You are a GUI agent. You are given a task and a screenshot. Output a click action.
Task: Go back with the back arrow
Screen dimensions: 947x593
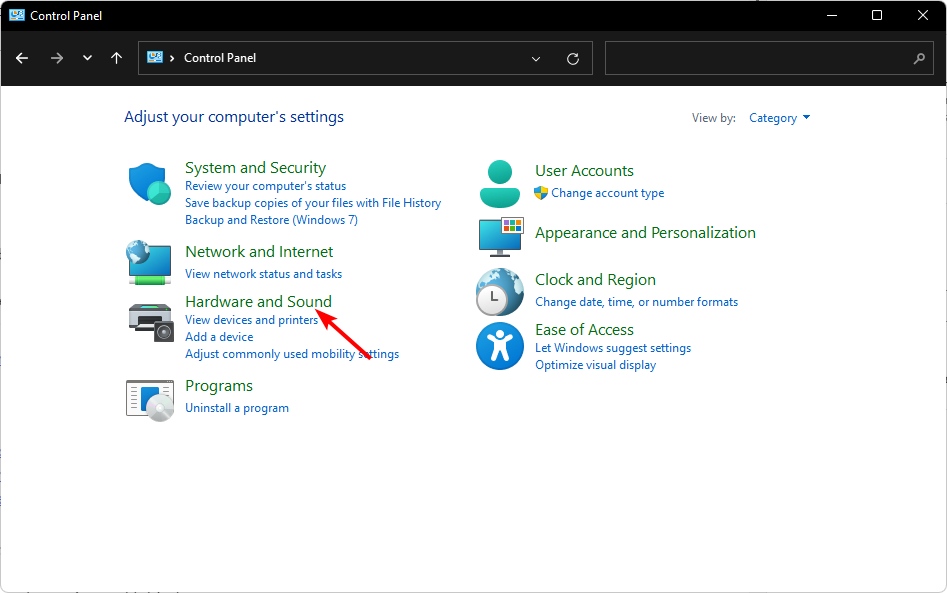22,58
